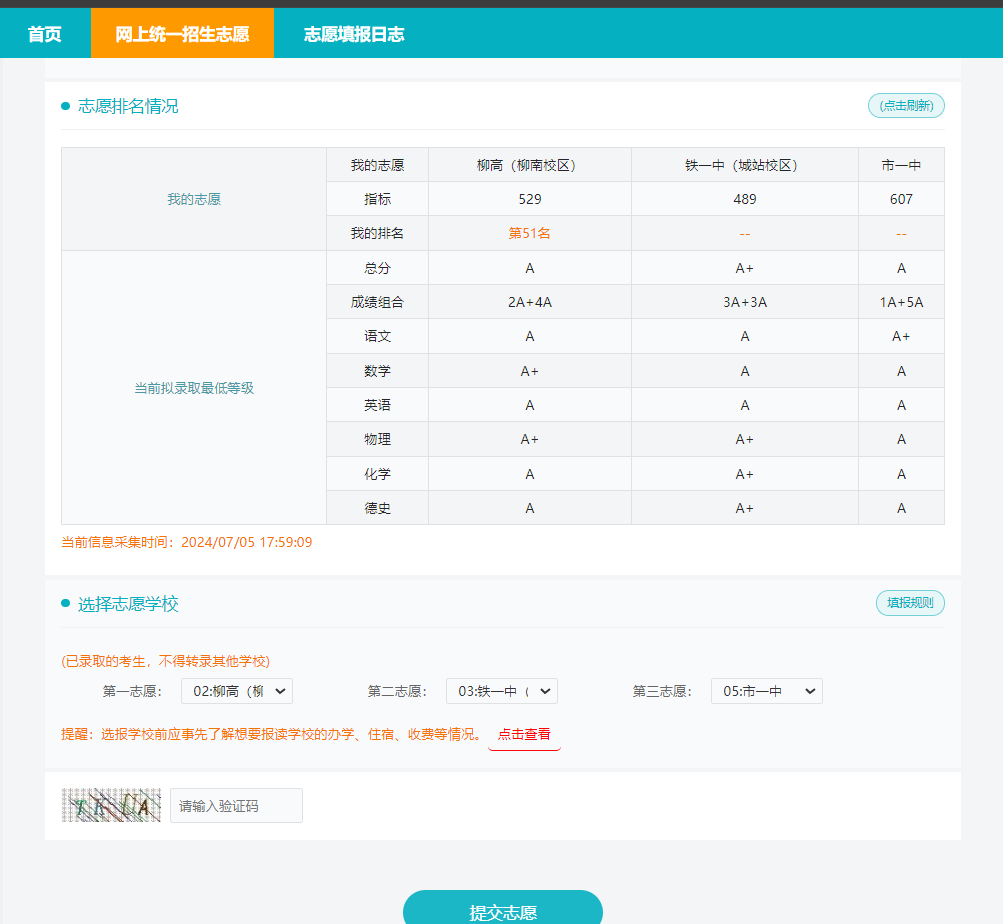This screenshot has width=1003, height=924.
Task: Select the 铁一中（城站校区） column header
Action: (x=744, y=165)
